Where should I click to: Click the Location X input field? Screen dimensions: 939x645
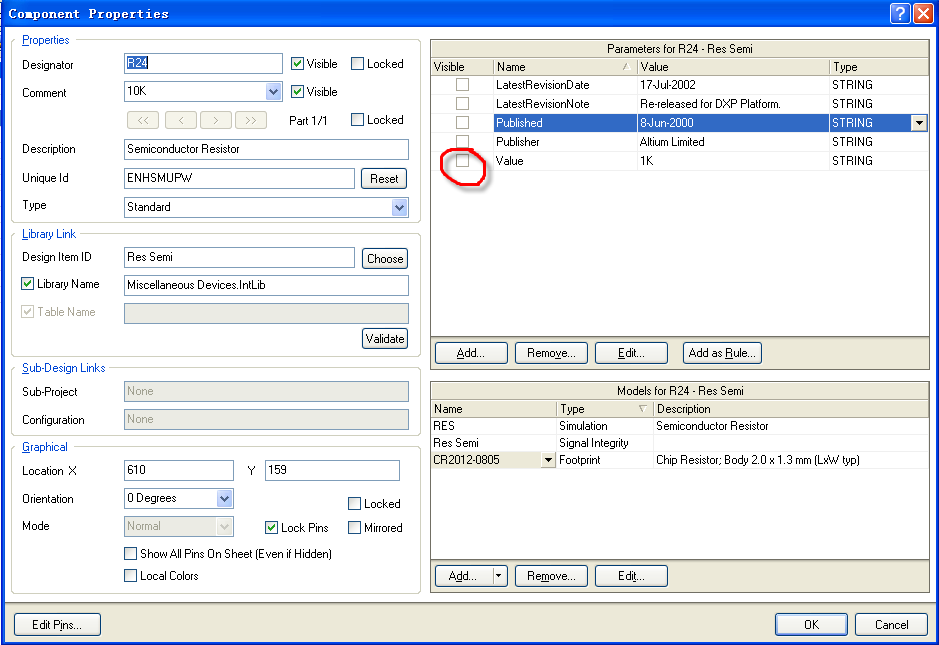pyautogui.click(x=179, y=470)
